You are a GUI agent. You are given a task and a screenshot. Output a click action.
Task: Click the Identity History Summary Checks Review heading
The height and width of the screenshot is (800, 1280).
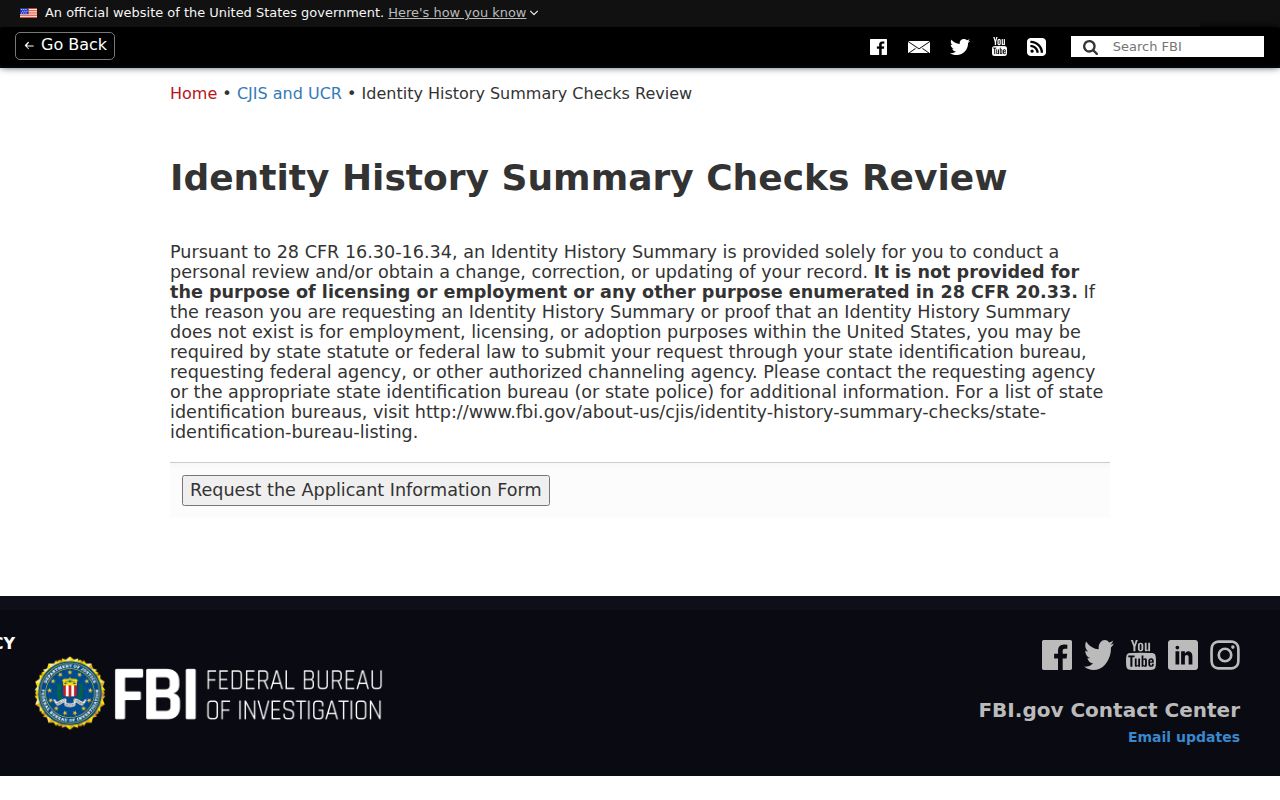588,177
